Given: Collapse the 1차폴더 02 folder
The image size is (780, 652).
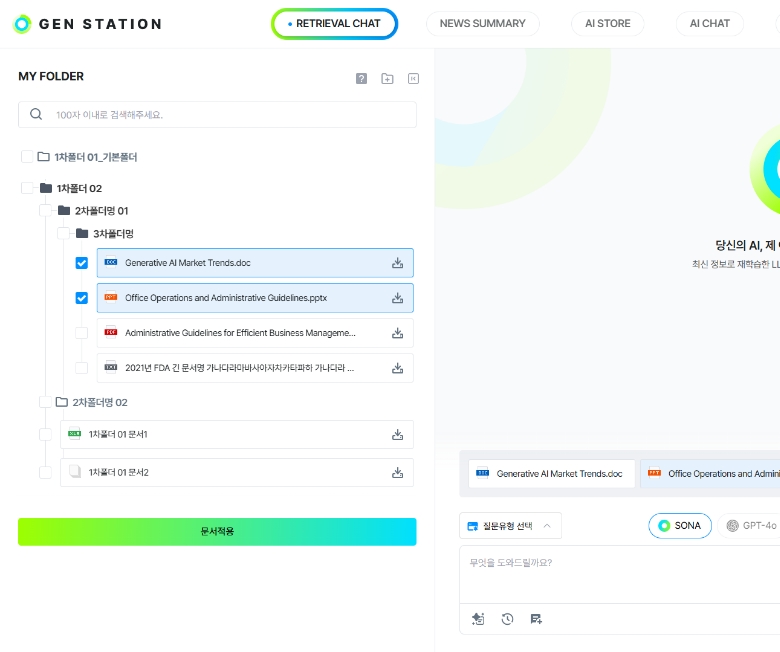Looking at the screenshot, I should [46, 188].
